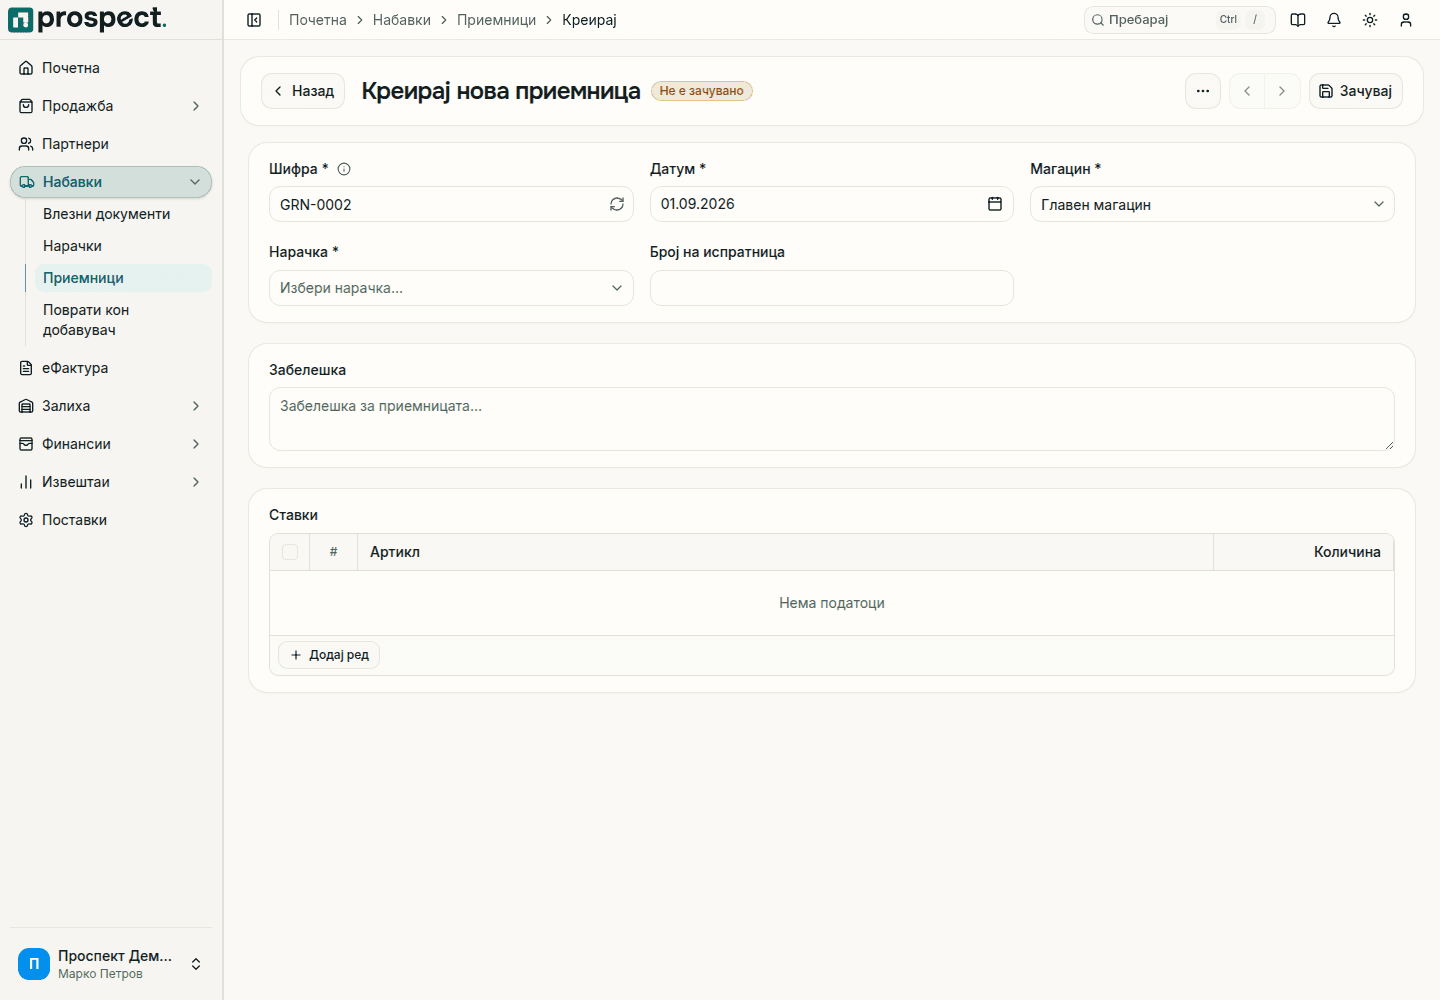Click the Пребарај search field
Screen dimensions: 1440x1000
pyautogui.click(x=1180, y=20)
